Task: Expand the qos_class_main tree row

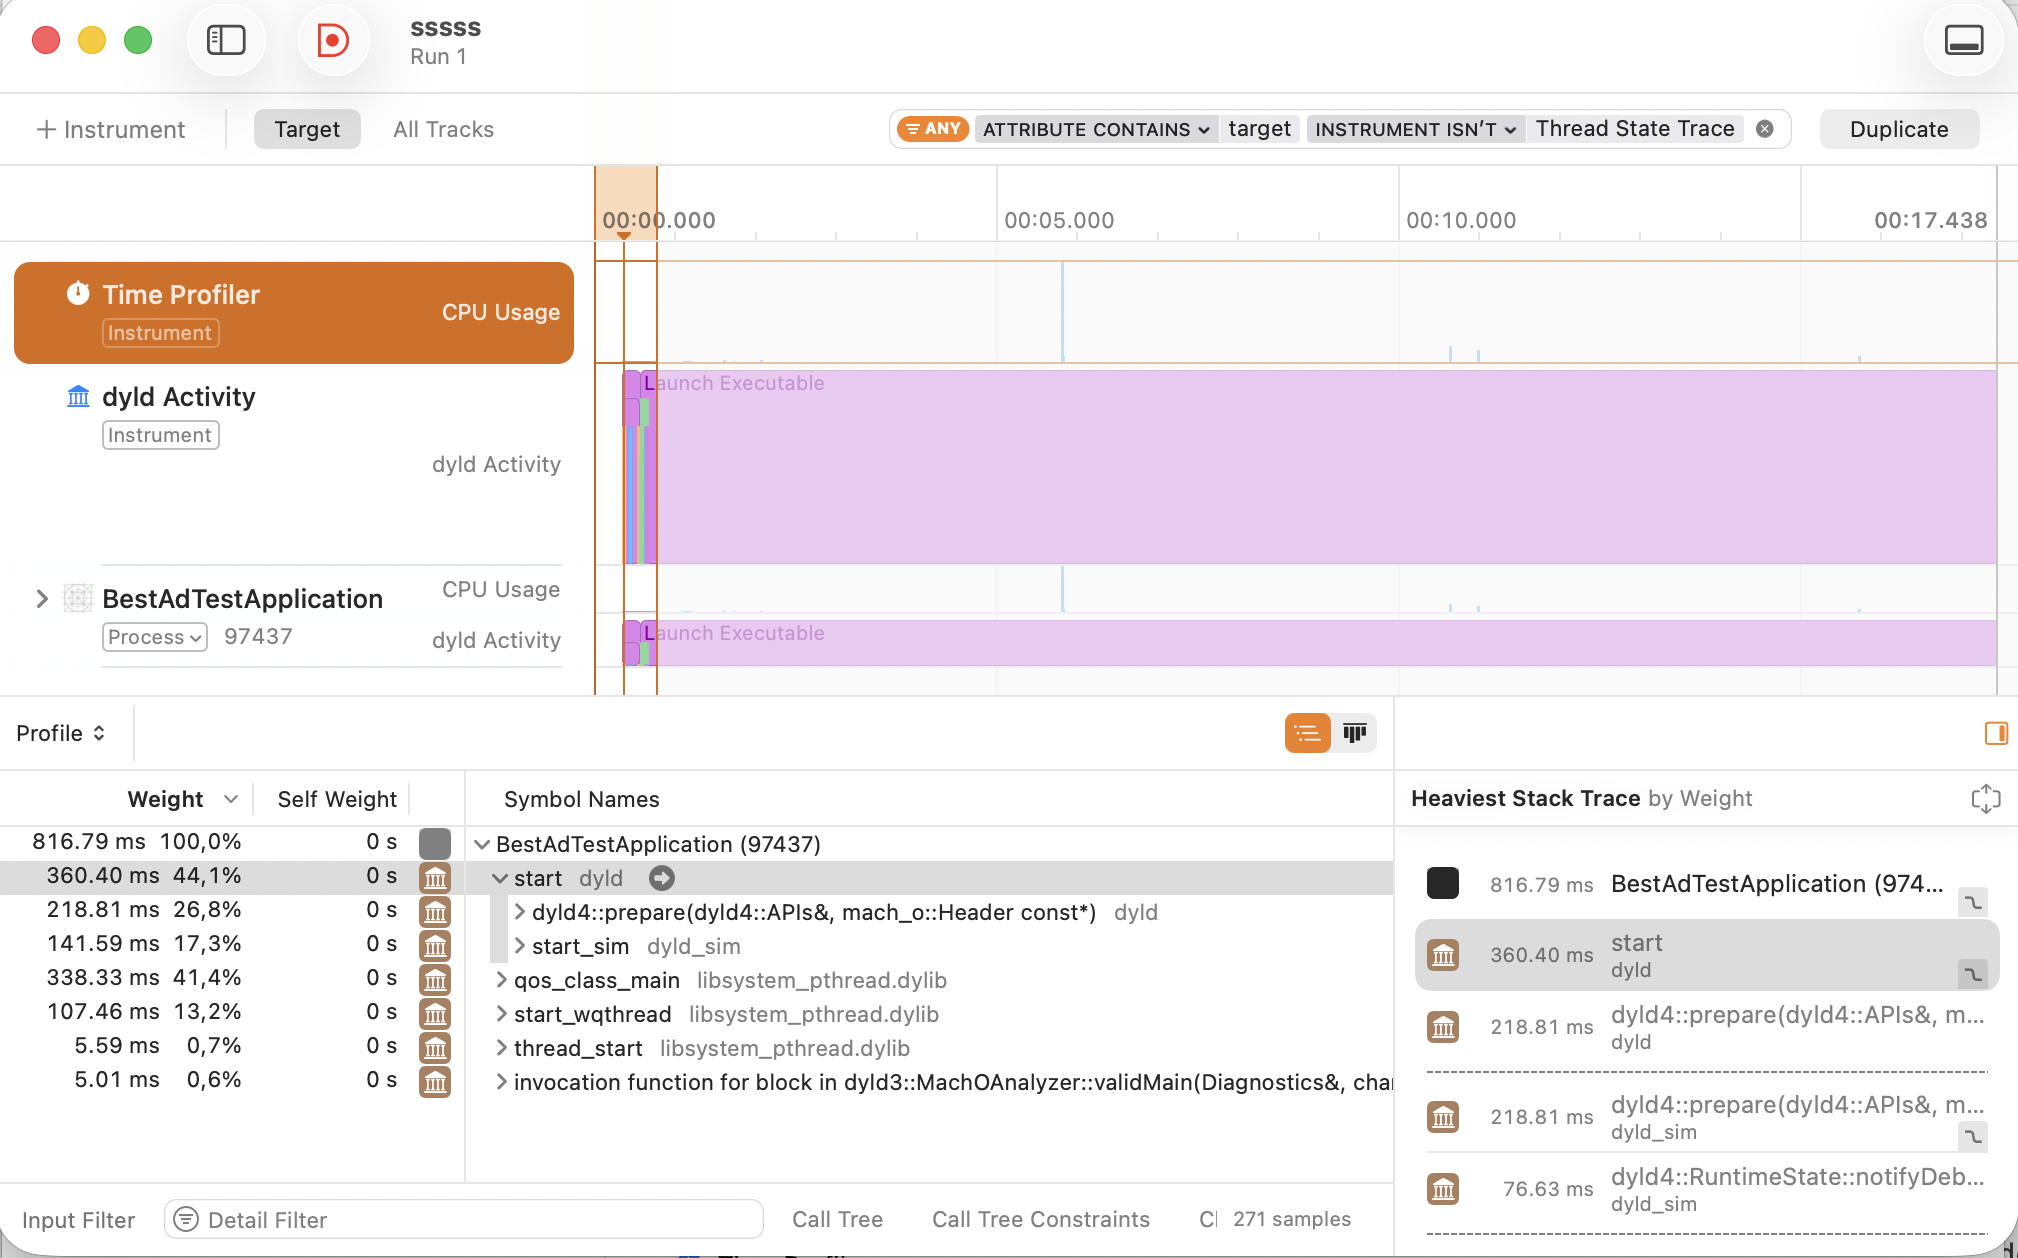Action: pos(501,980)
